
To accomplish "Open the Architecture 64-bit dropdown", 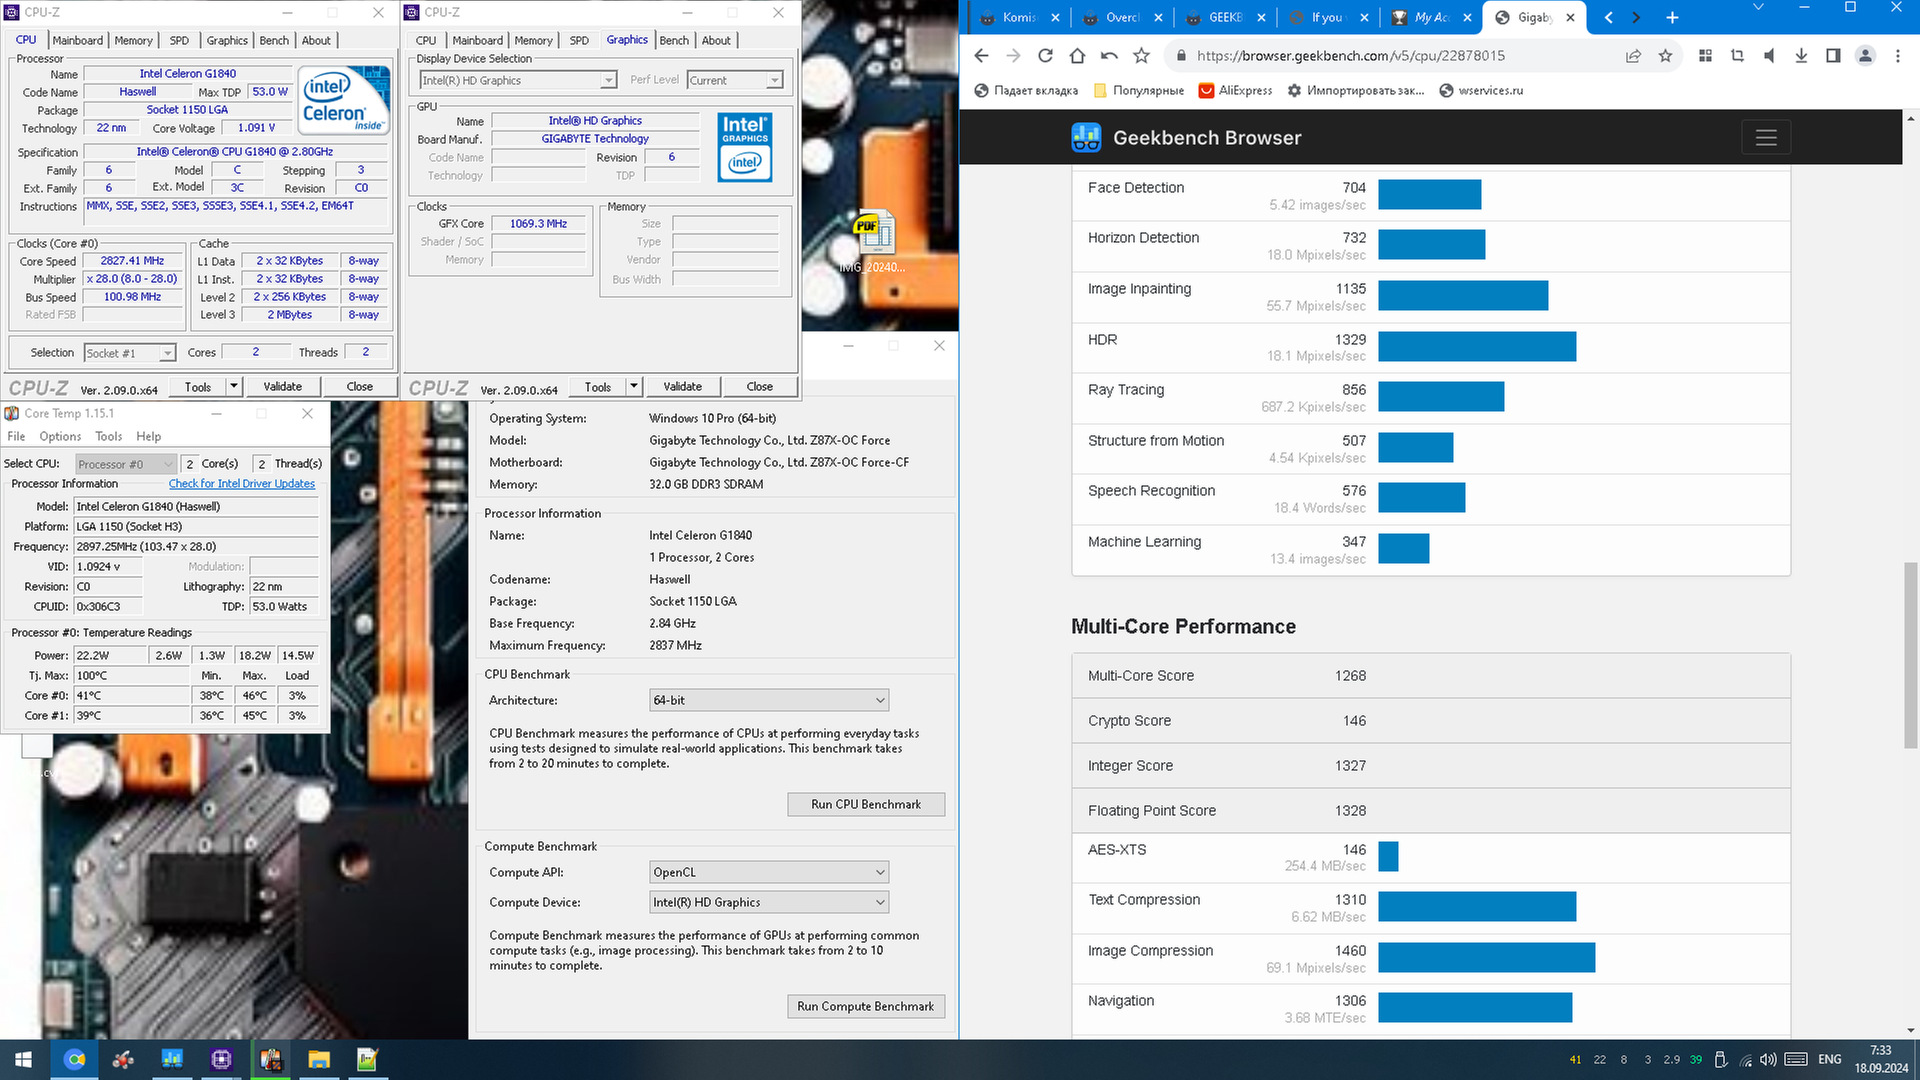I will coord(769,700).
